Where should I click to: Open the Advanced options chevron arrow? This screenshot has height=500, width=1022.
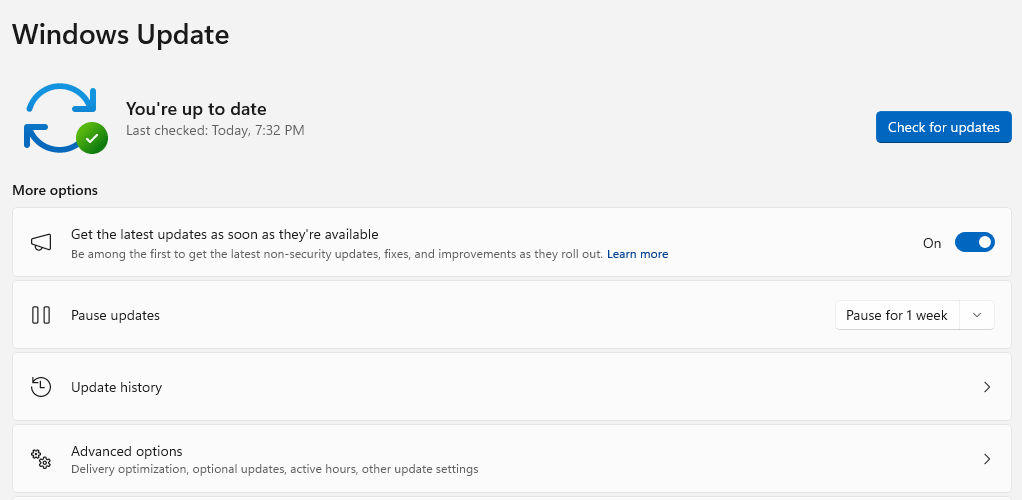click(x=986, y=459)
